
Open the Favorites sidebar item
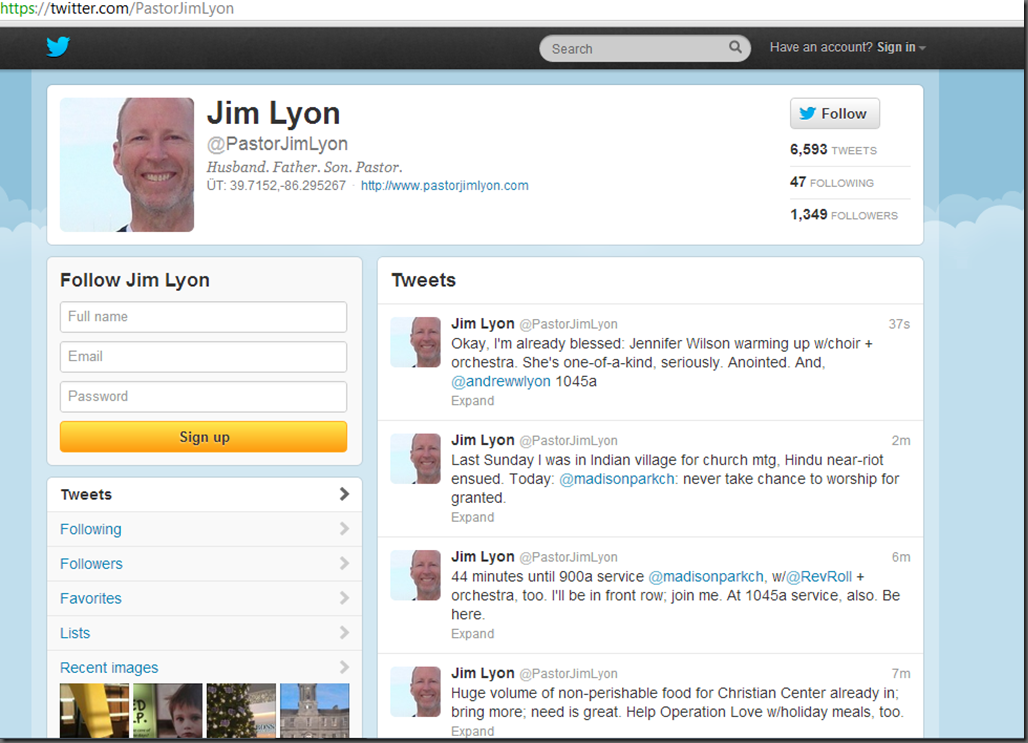click(205, 599)
